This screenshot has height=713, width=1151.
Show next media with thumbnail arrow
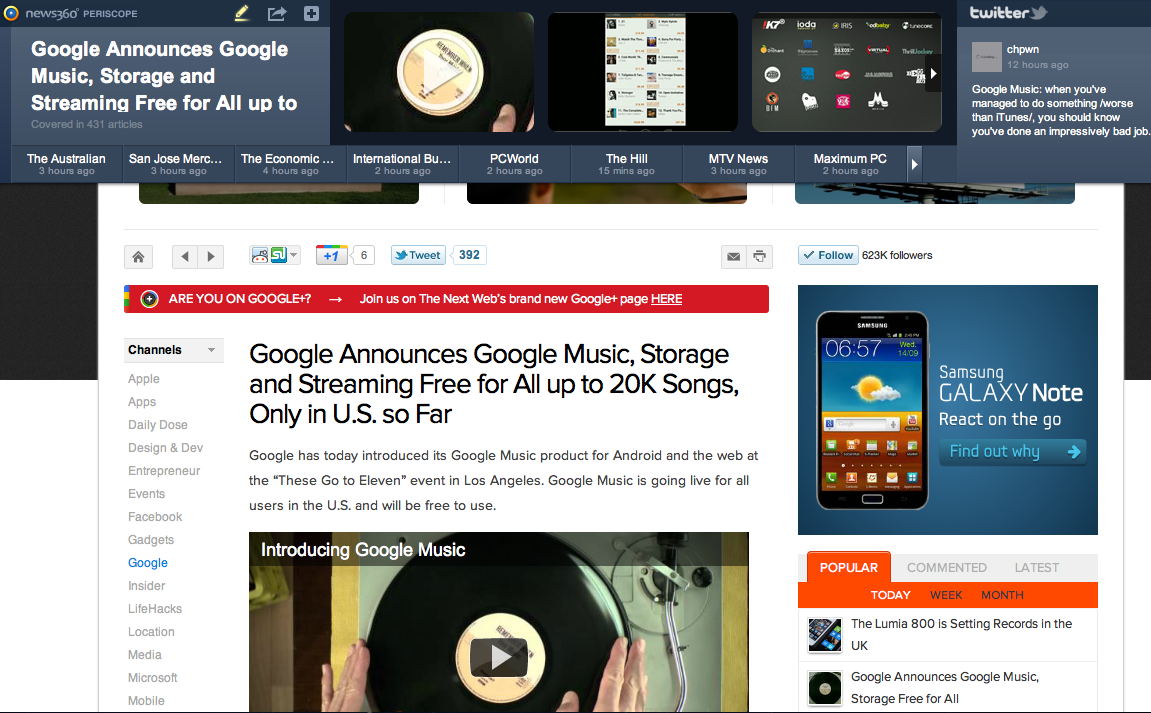coord(933,73)
